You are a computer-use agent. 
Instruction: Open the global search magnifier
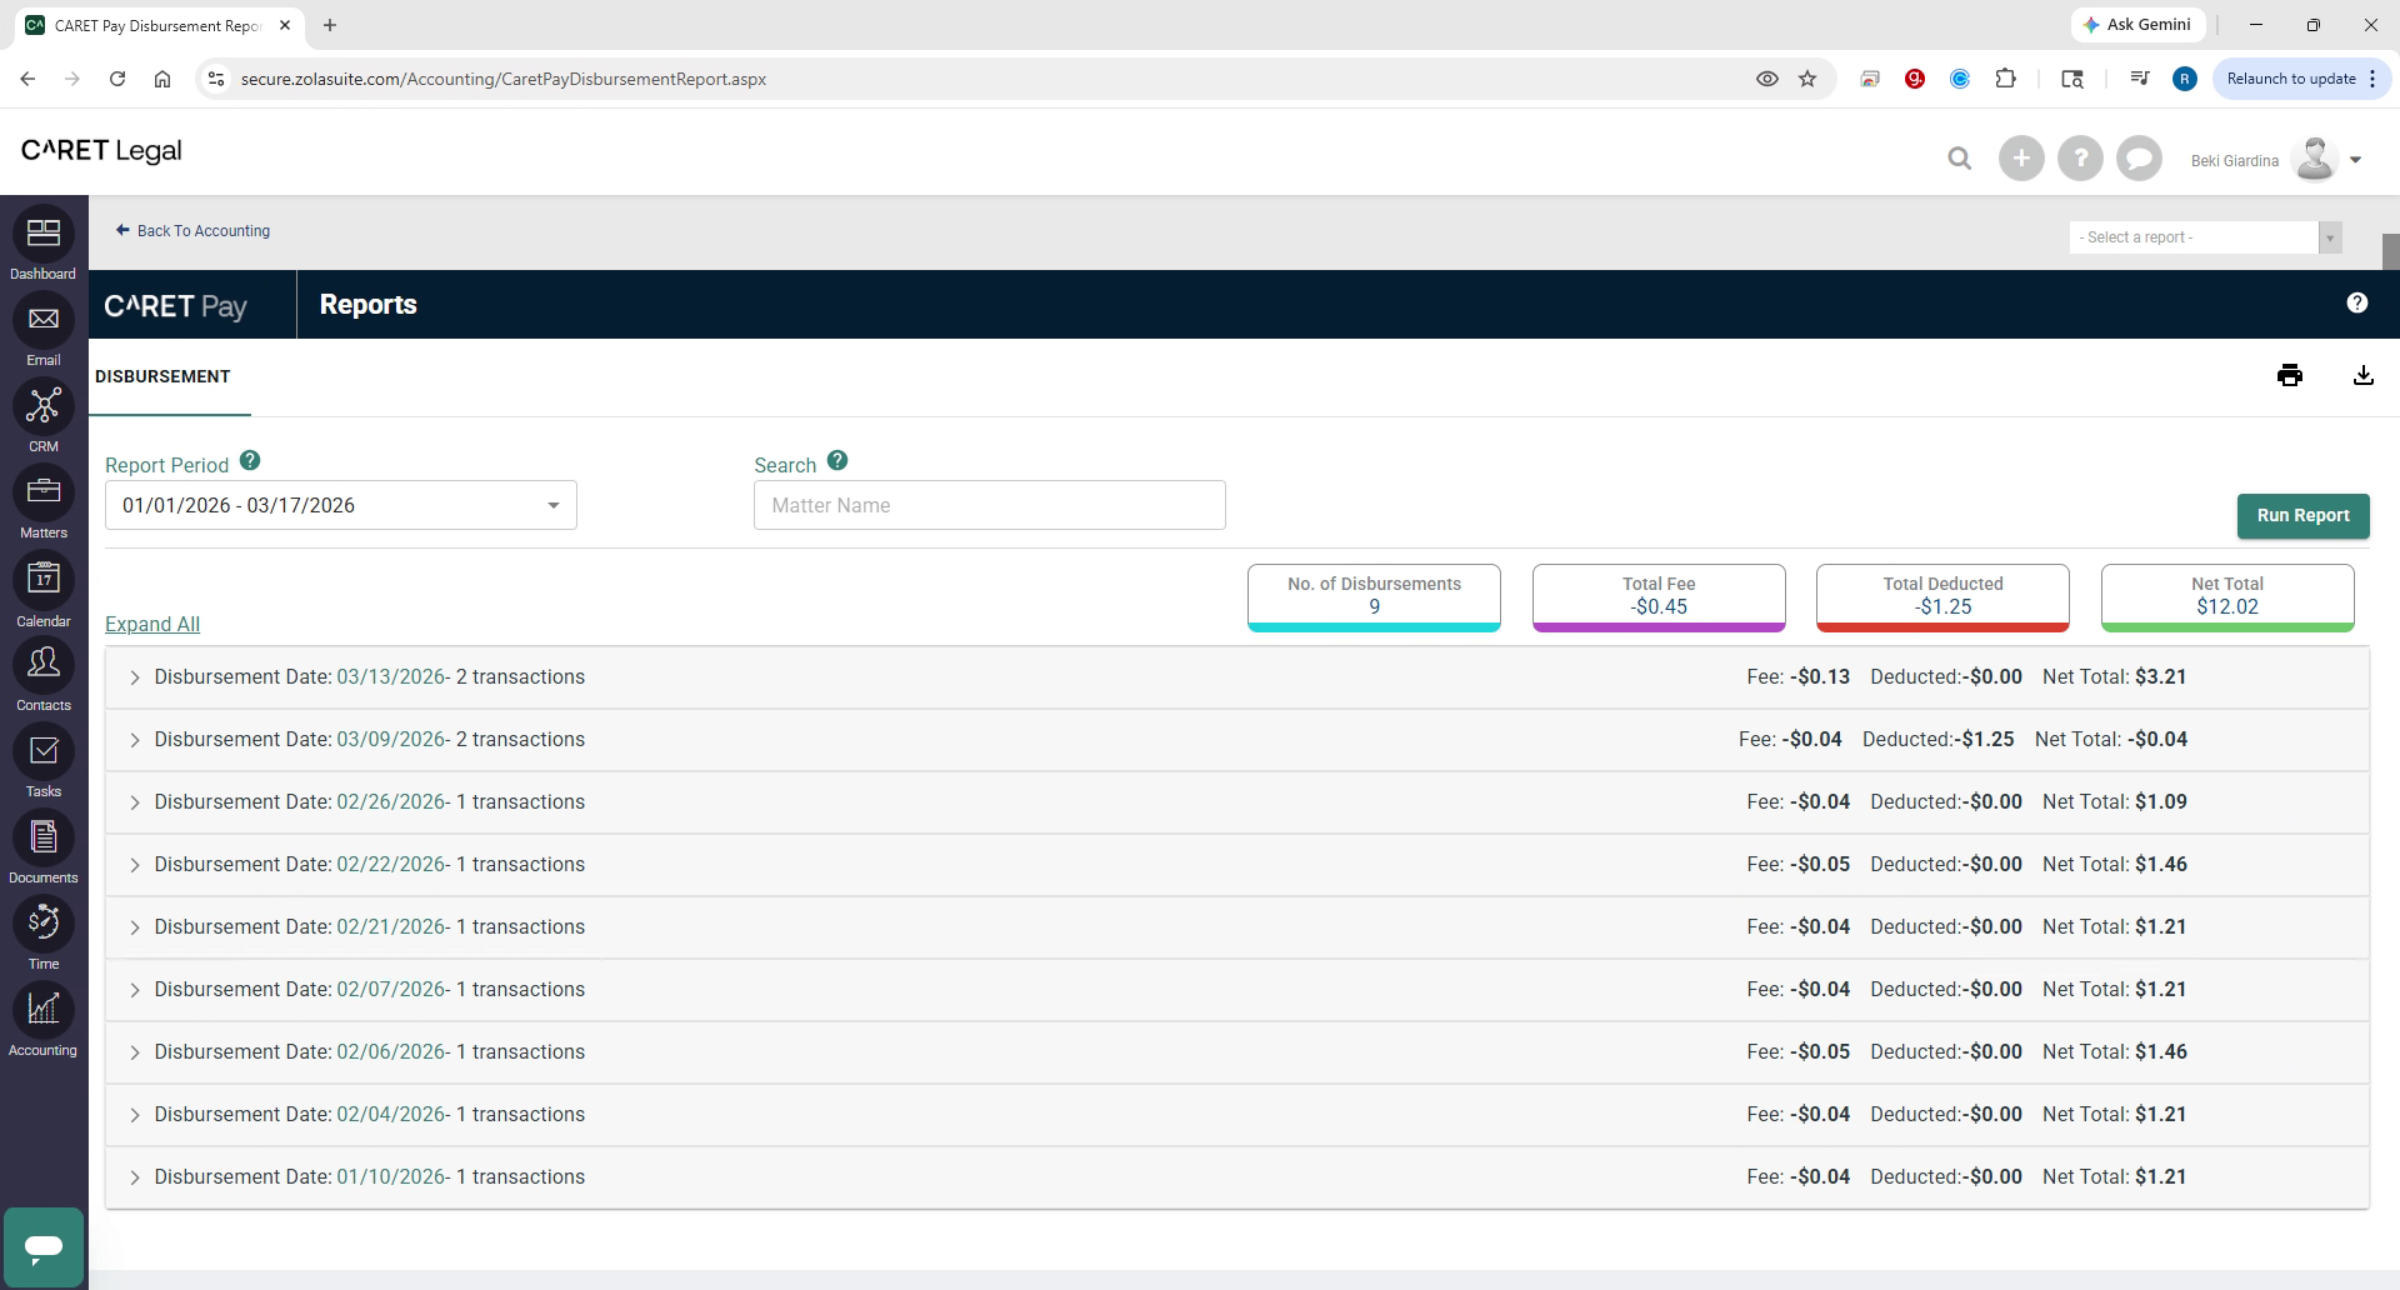pos(1959,159)
